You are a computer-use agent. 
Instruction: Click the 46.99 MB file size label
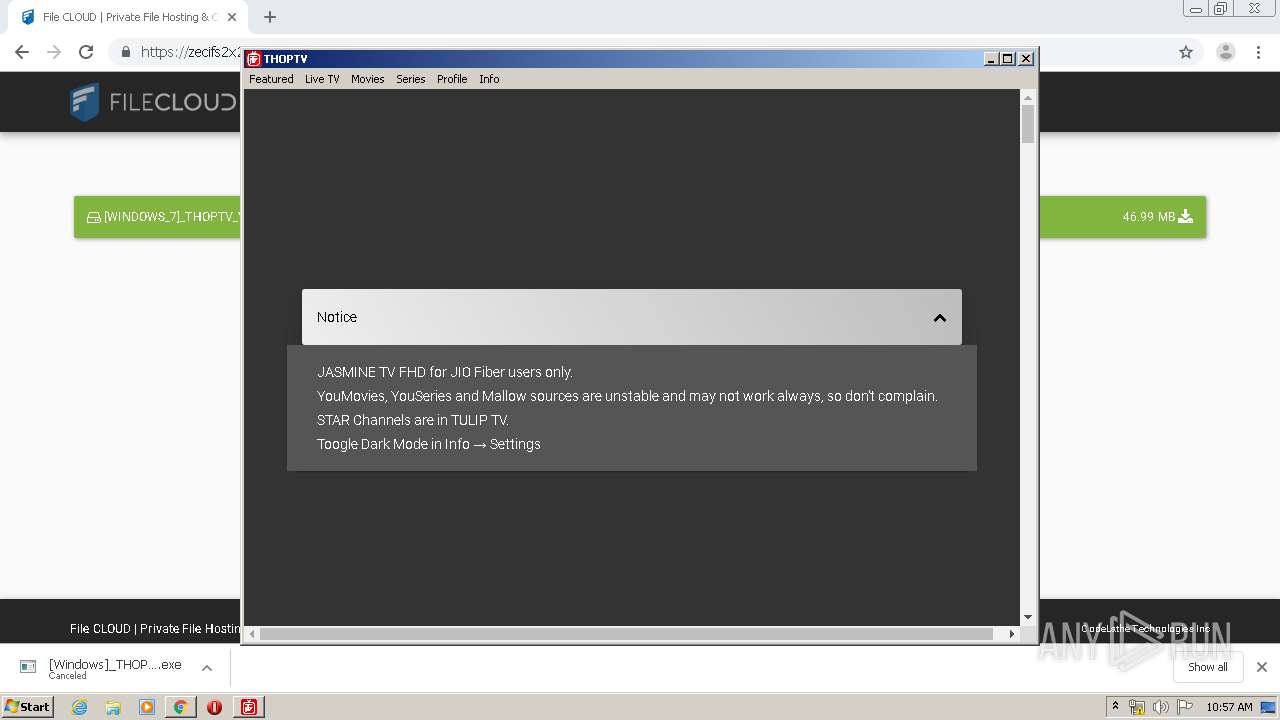pos(1148,216)
